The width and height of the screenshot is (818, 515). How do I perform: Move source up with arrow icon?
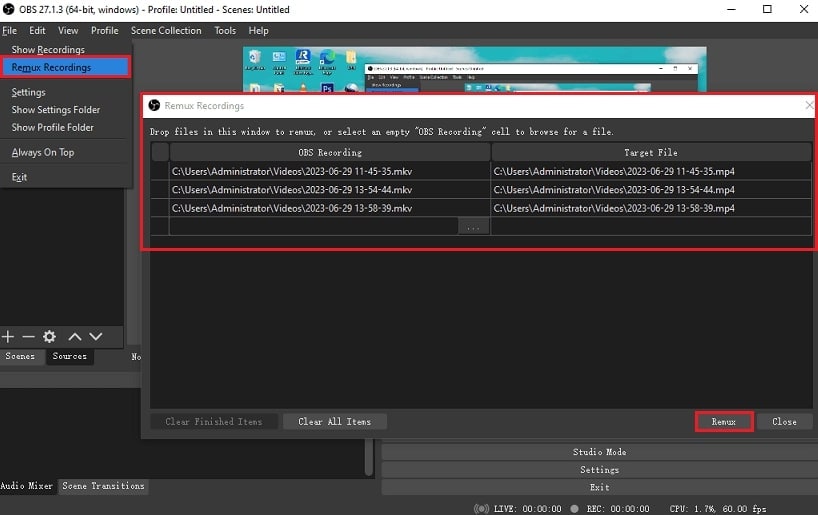coord(75,337)
